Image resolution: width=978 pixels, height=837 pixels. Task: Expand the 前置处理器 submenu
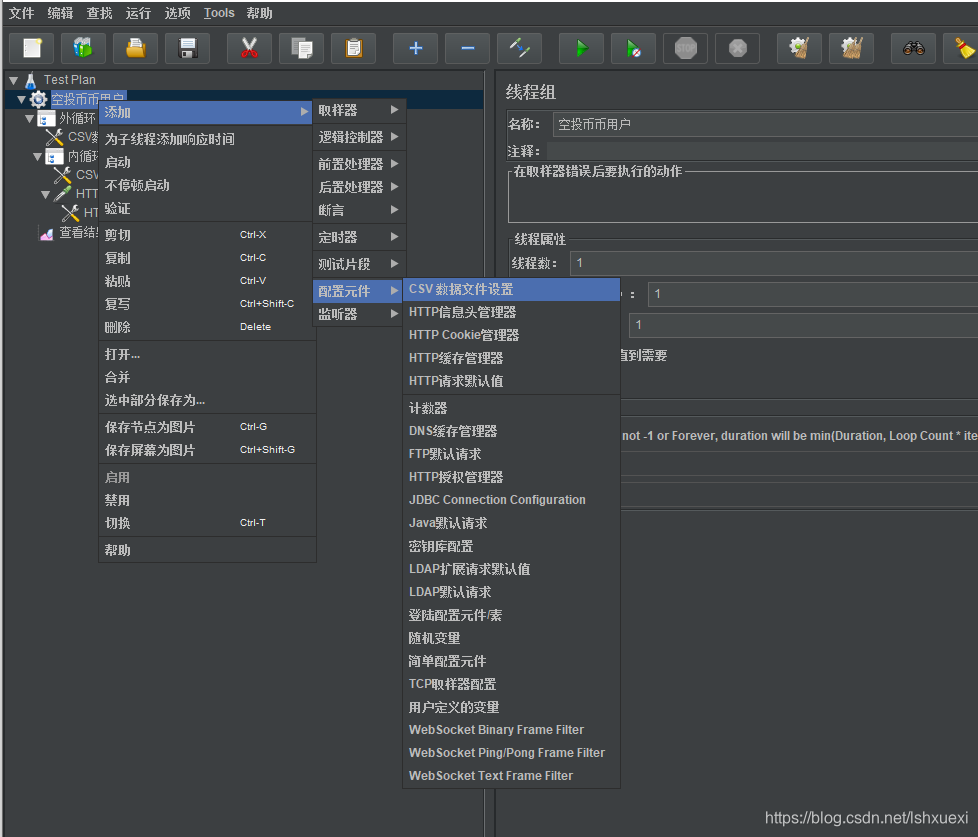[x=359, y=164]
